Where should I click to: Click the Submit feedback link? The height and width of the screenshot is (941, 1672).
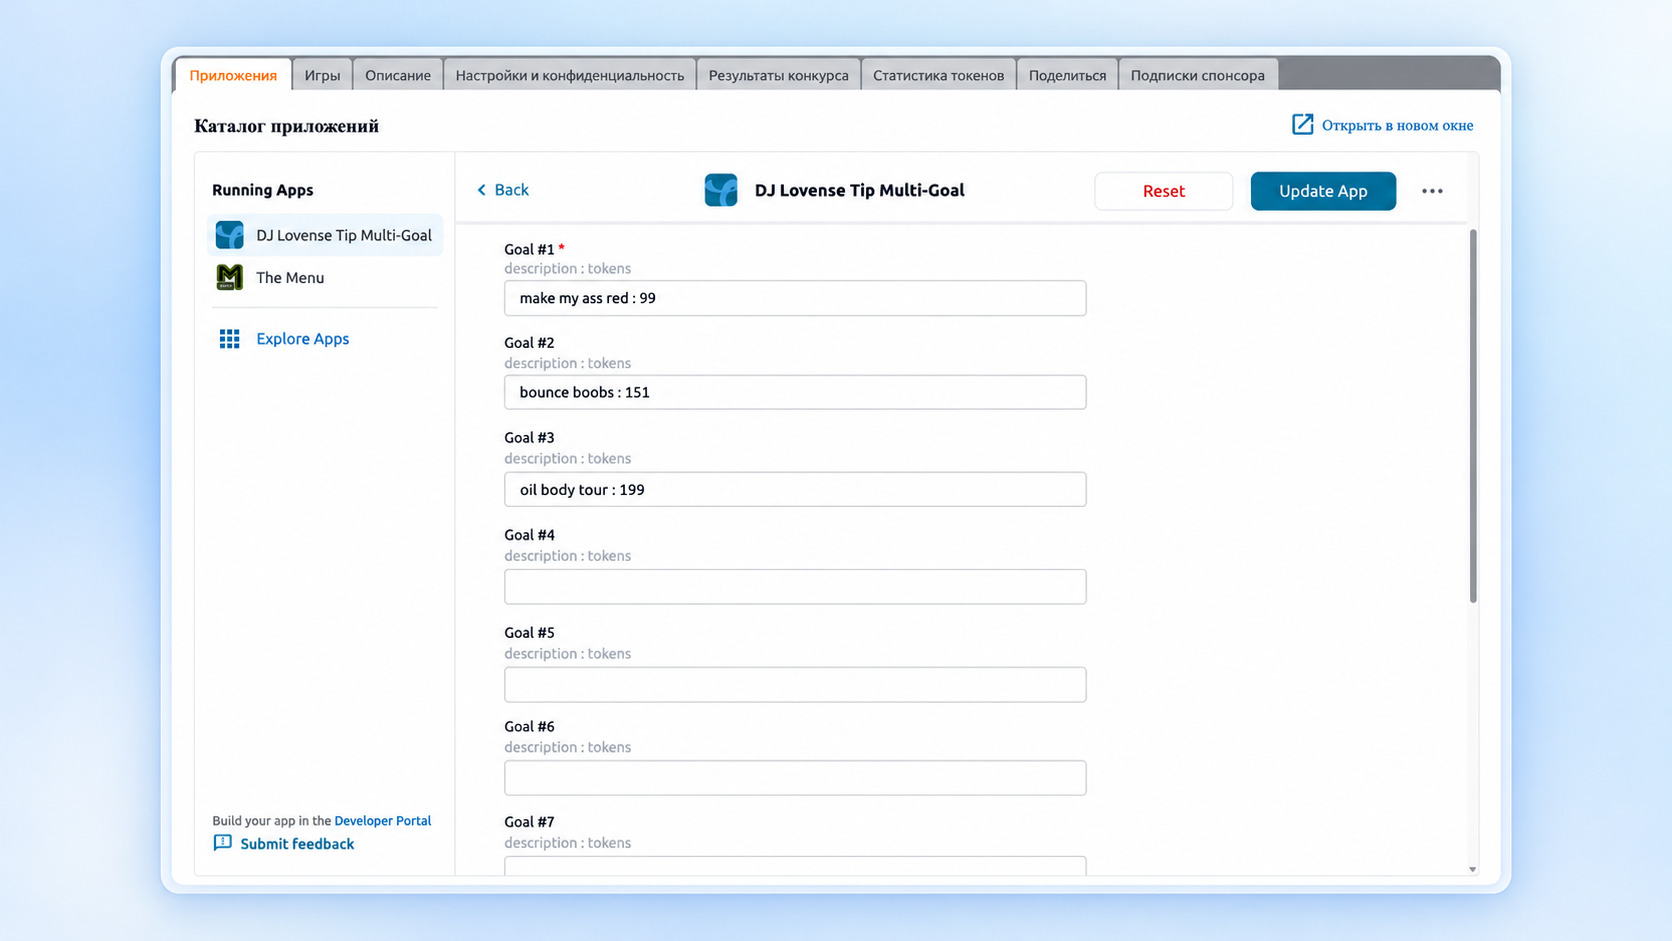coord(297,844)
